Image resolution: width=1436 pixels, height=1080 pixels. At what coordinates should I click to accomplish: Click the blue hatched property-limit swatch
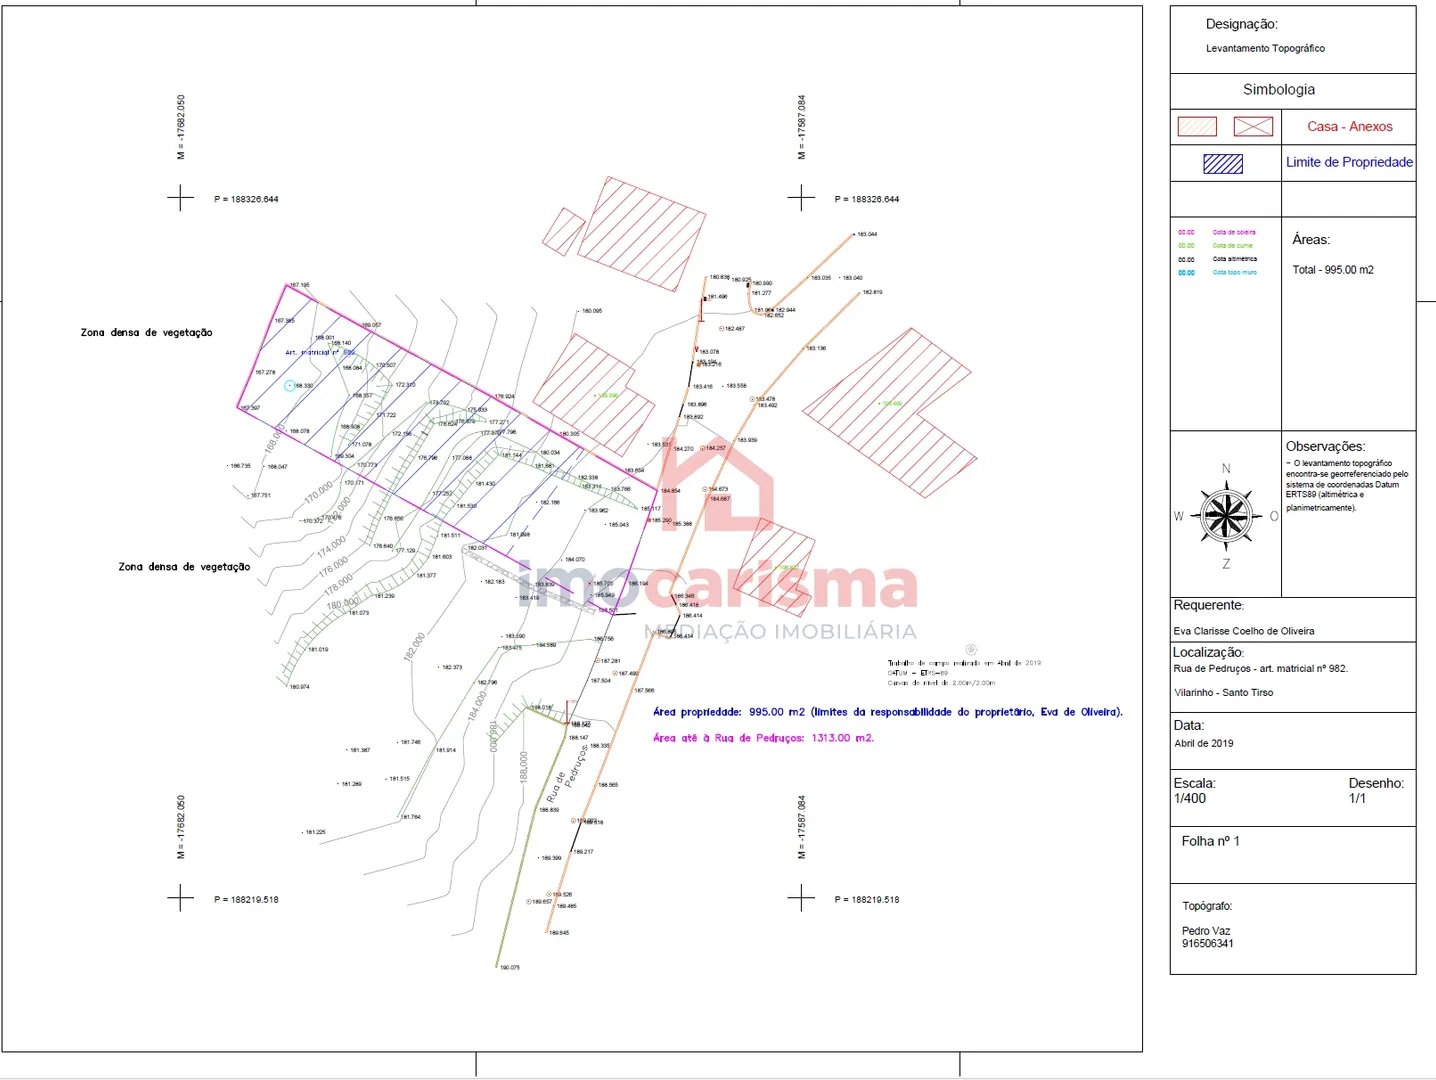click(x=1223, y=164)
